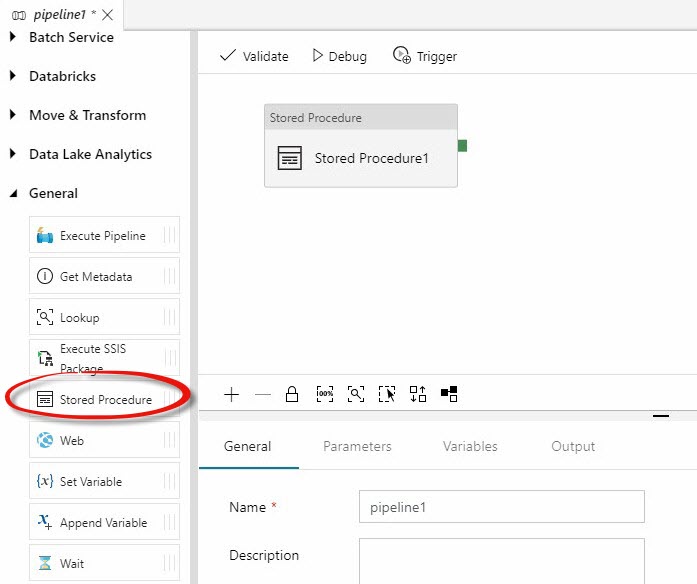The image size is (697, 584).
Task: Click the Debug button
Action: [340, 56]
